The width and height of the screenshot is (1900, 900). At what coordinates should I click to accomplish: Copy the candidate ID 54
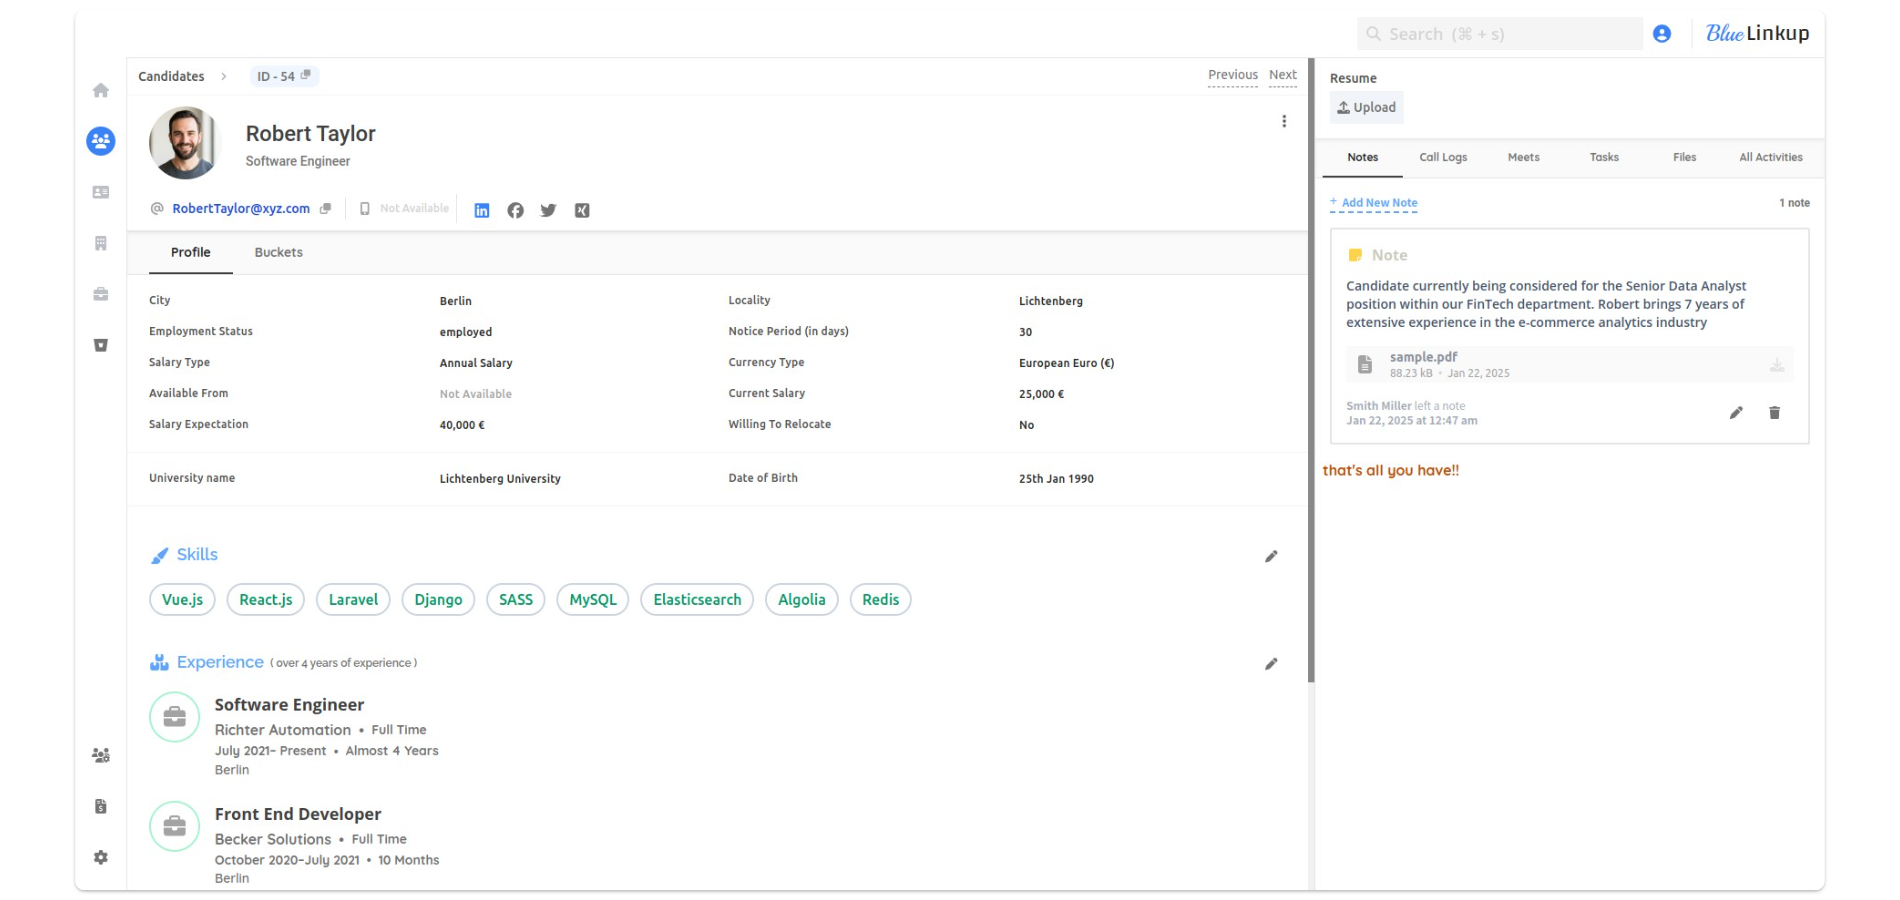[x=306, y=75]
